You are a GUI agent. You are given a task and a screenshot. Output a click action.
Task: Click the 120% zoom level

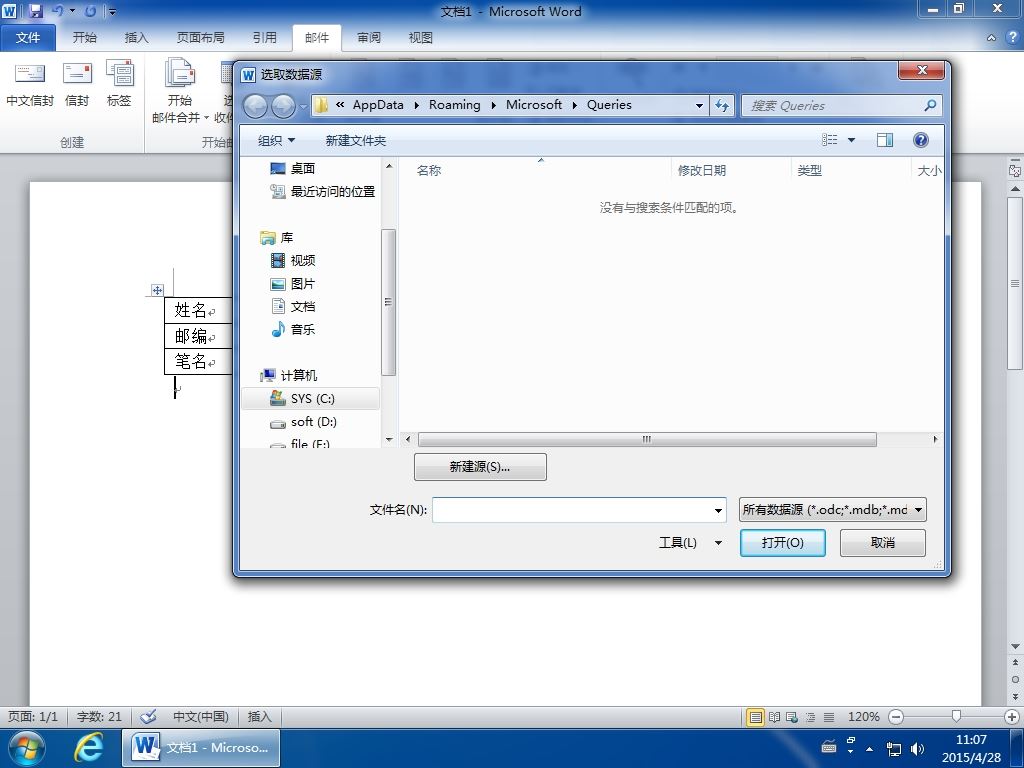863,717
